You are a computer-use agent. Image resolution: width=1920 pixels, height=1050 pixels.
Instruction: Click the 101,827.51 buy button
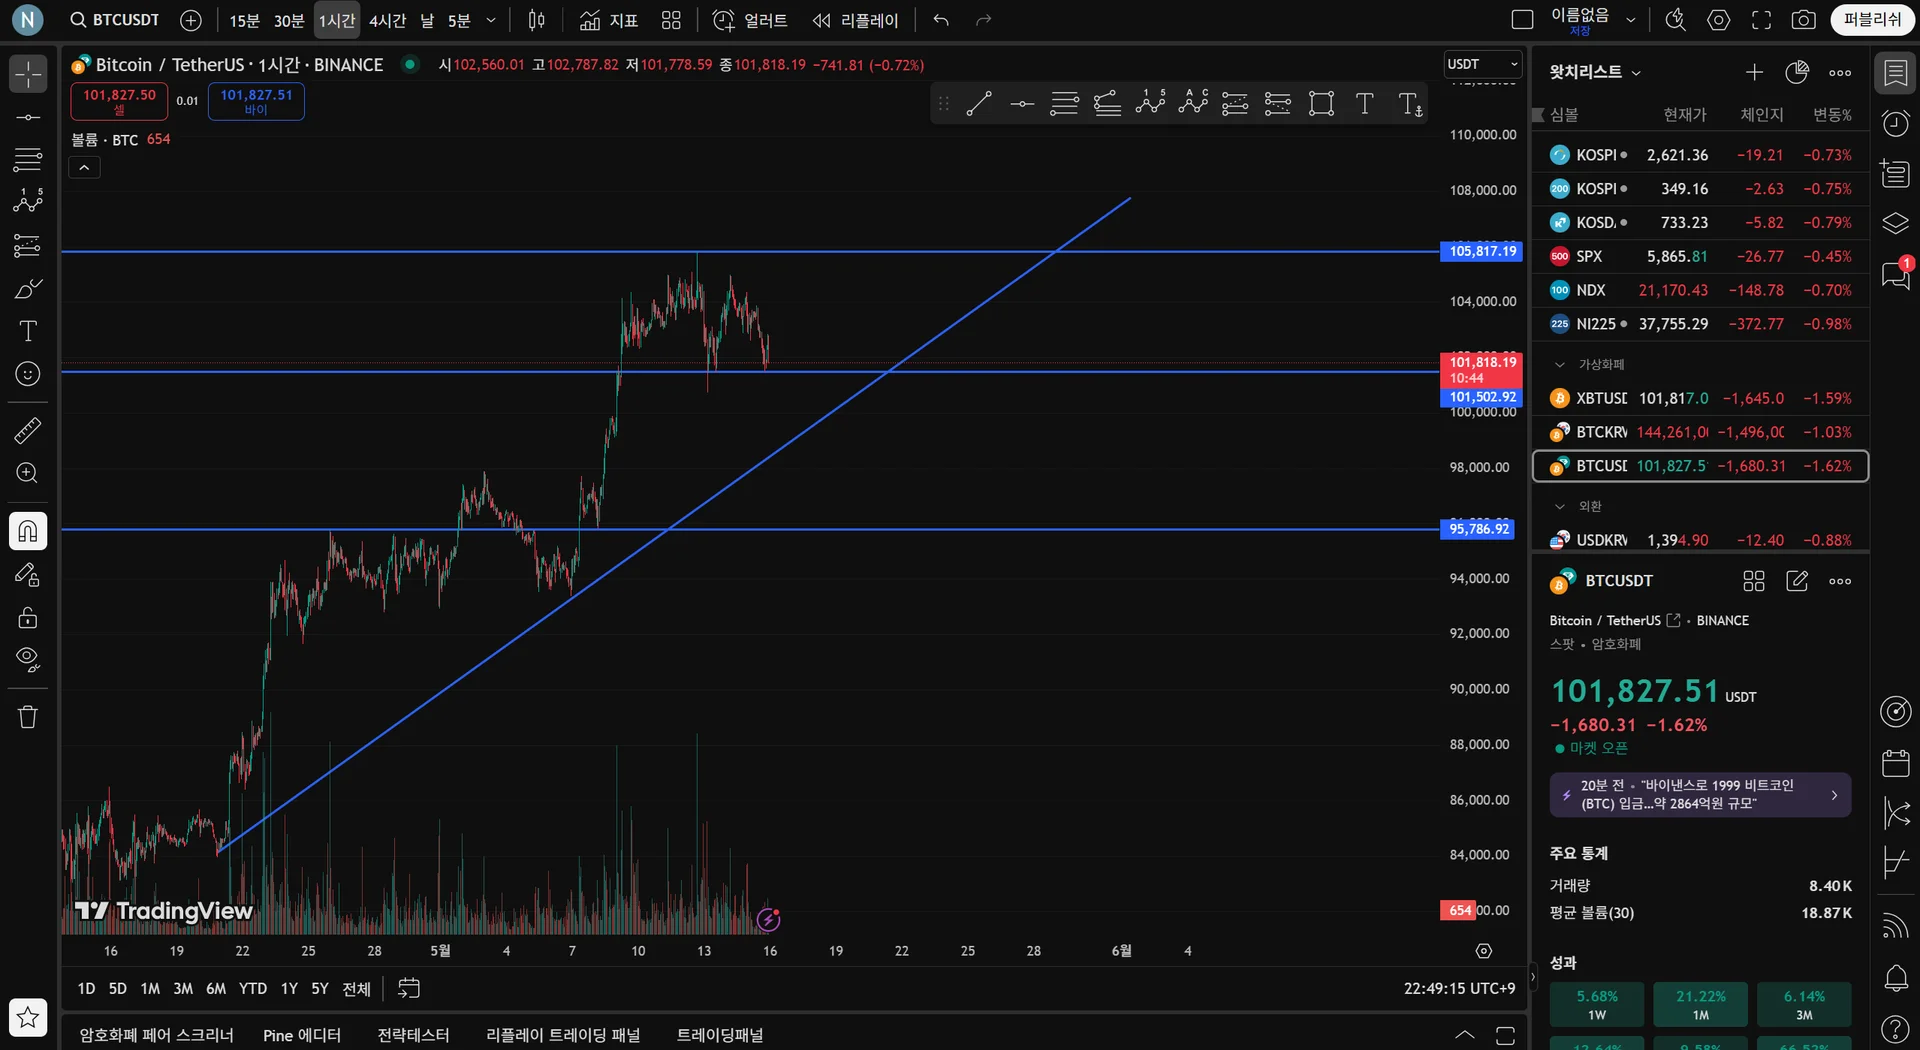coord(256,101)
